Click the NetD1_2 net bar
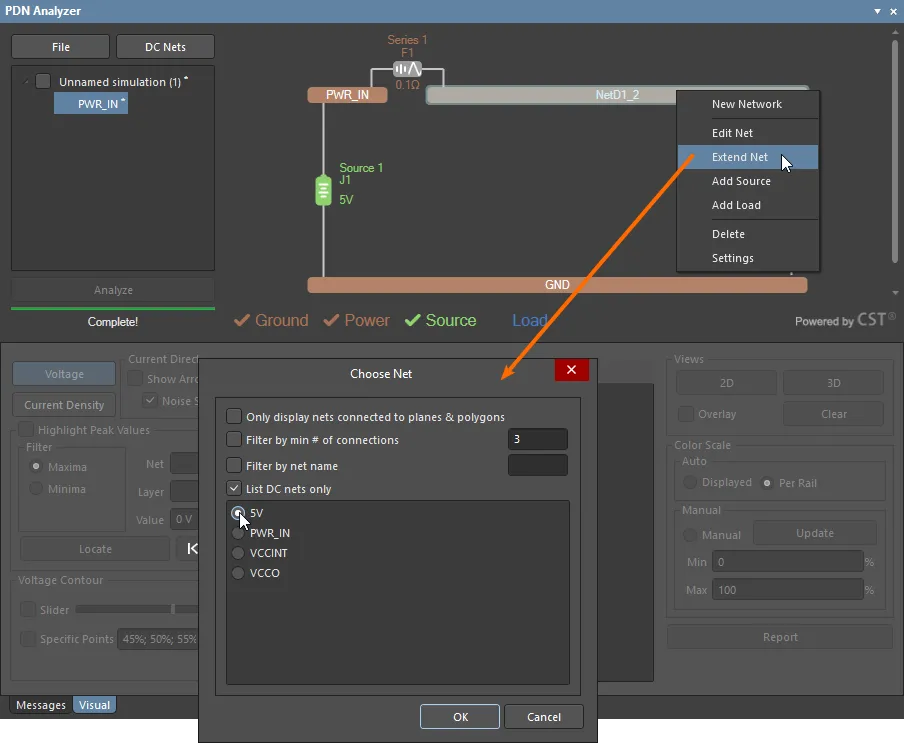This screenshot has height=743, width=904. [551, 95]
